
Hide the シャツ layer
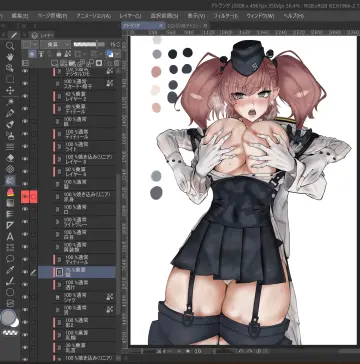[x=25, y=297]
